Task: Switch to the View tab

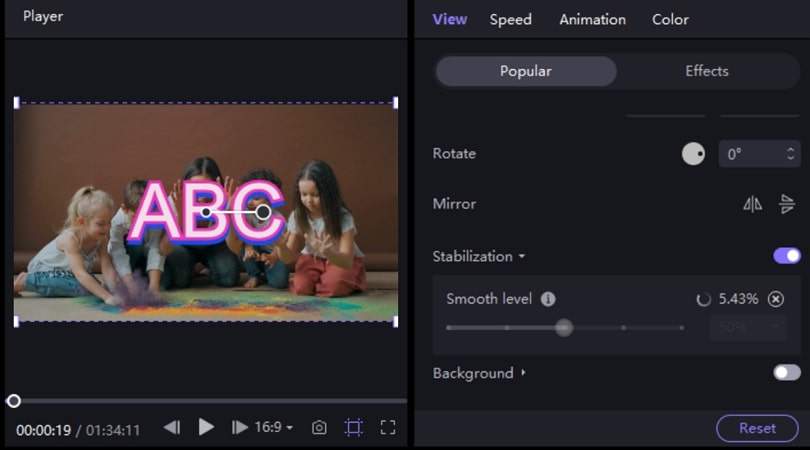Action: coord(449,20)
